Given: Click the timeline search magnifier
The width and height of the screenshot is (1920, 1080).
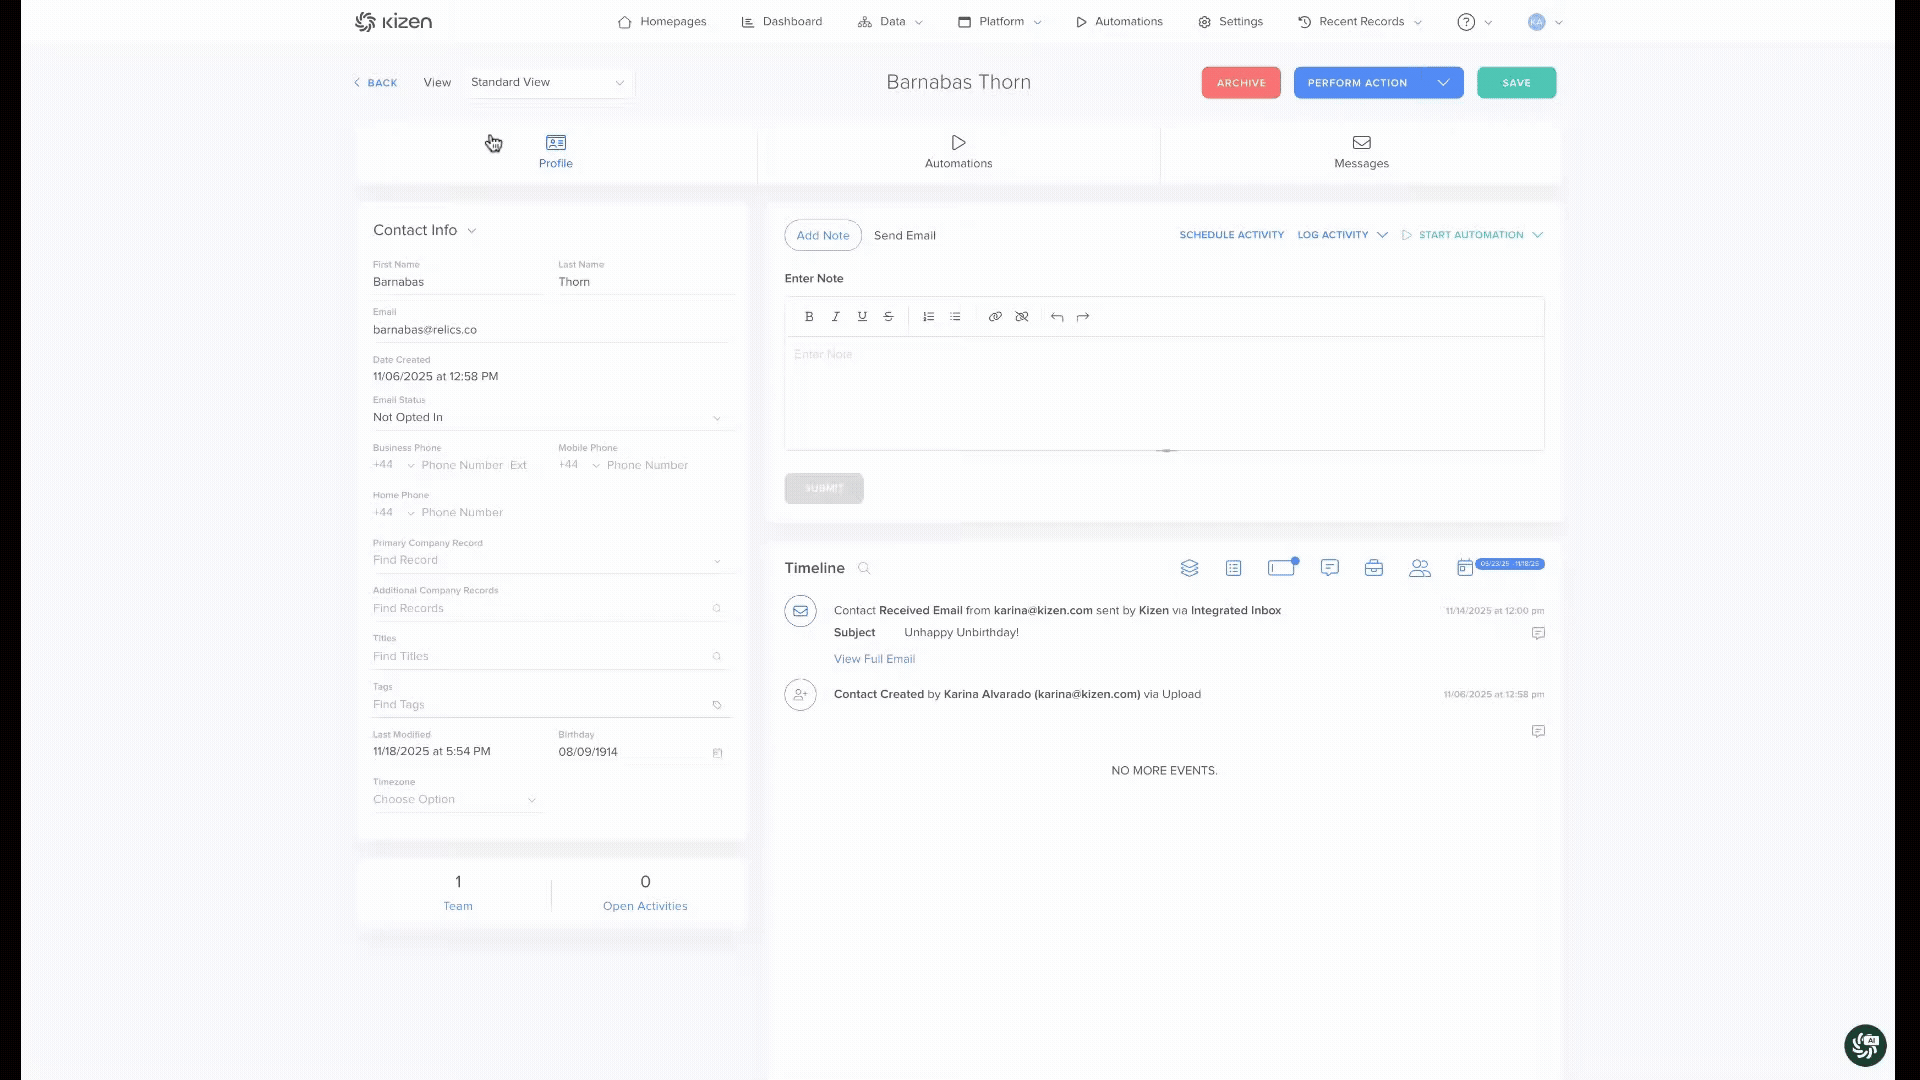Looking at the screenshot, I should tap(864, 568).
